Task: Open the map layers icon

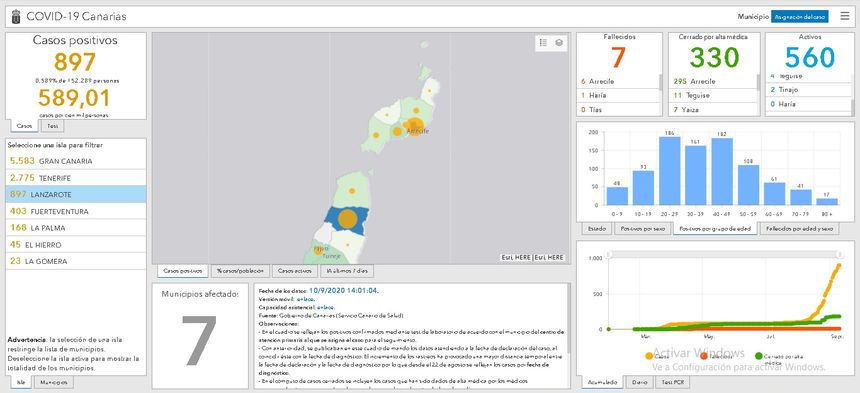Action: coord(558,43)
